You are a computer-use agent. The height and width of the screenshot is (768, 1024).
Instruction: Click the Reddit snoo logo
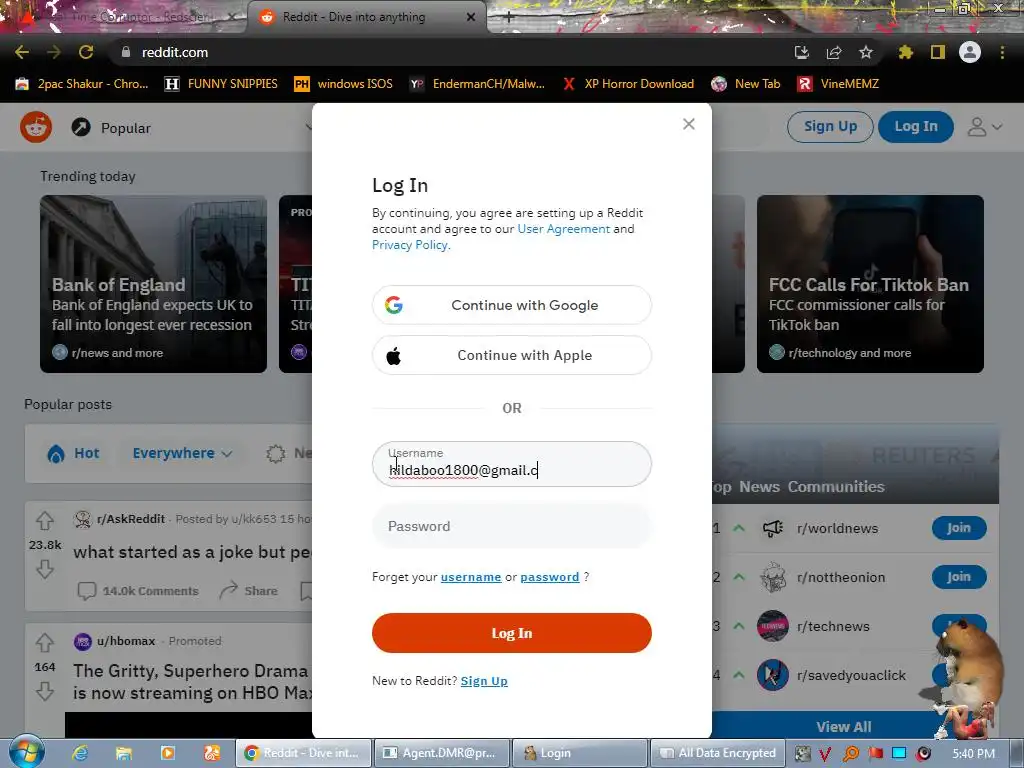[36, 127]
